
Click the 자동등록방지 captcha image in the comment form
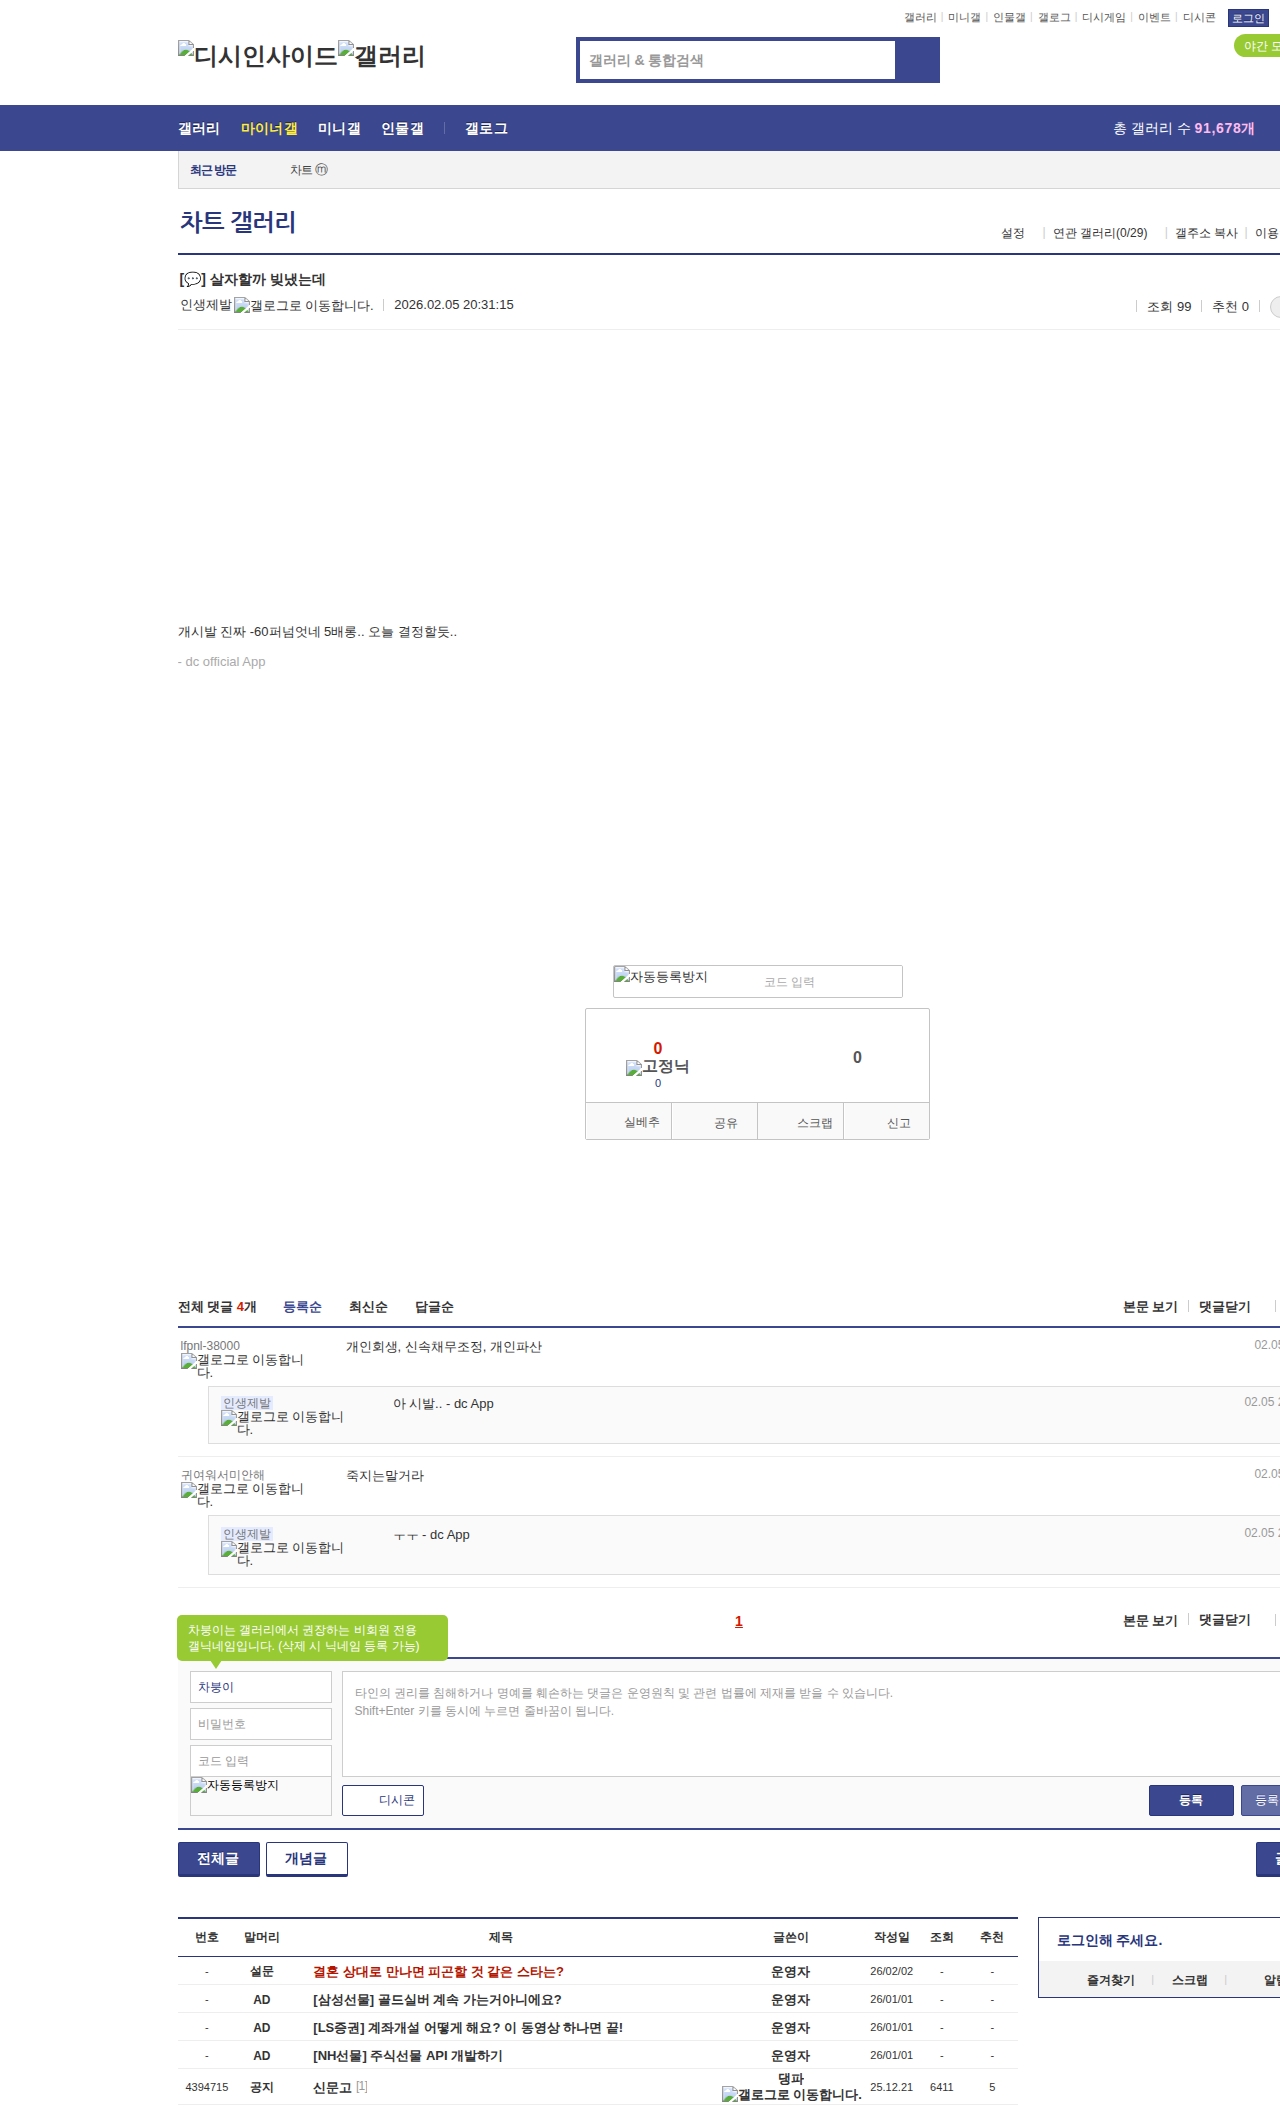click(x=235, y=1785)
